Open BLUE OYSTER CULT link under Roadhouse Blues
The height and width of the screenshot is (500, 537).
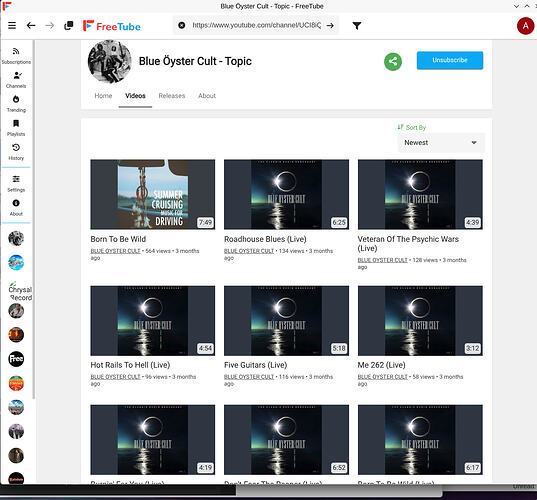point(249,251)
